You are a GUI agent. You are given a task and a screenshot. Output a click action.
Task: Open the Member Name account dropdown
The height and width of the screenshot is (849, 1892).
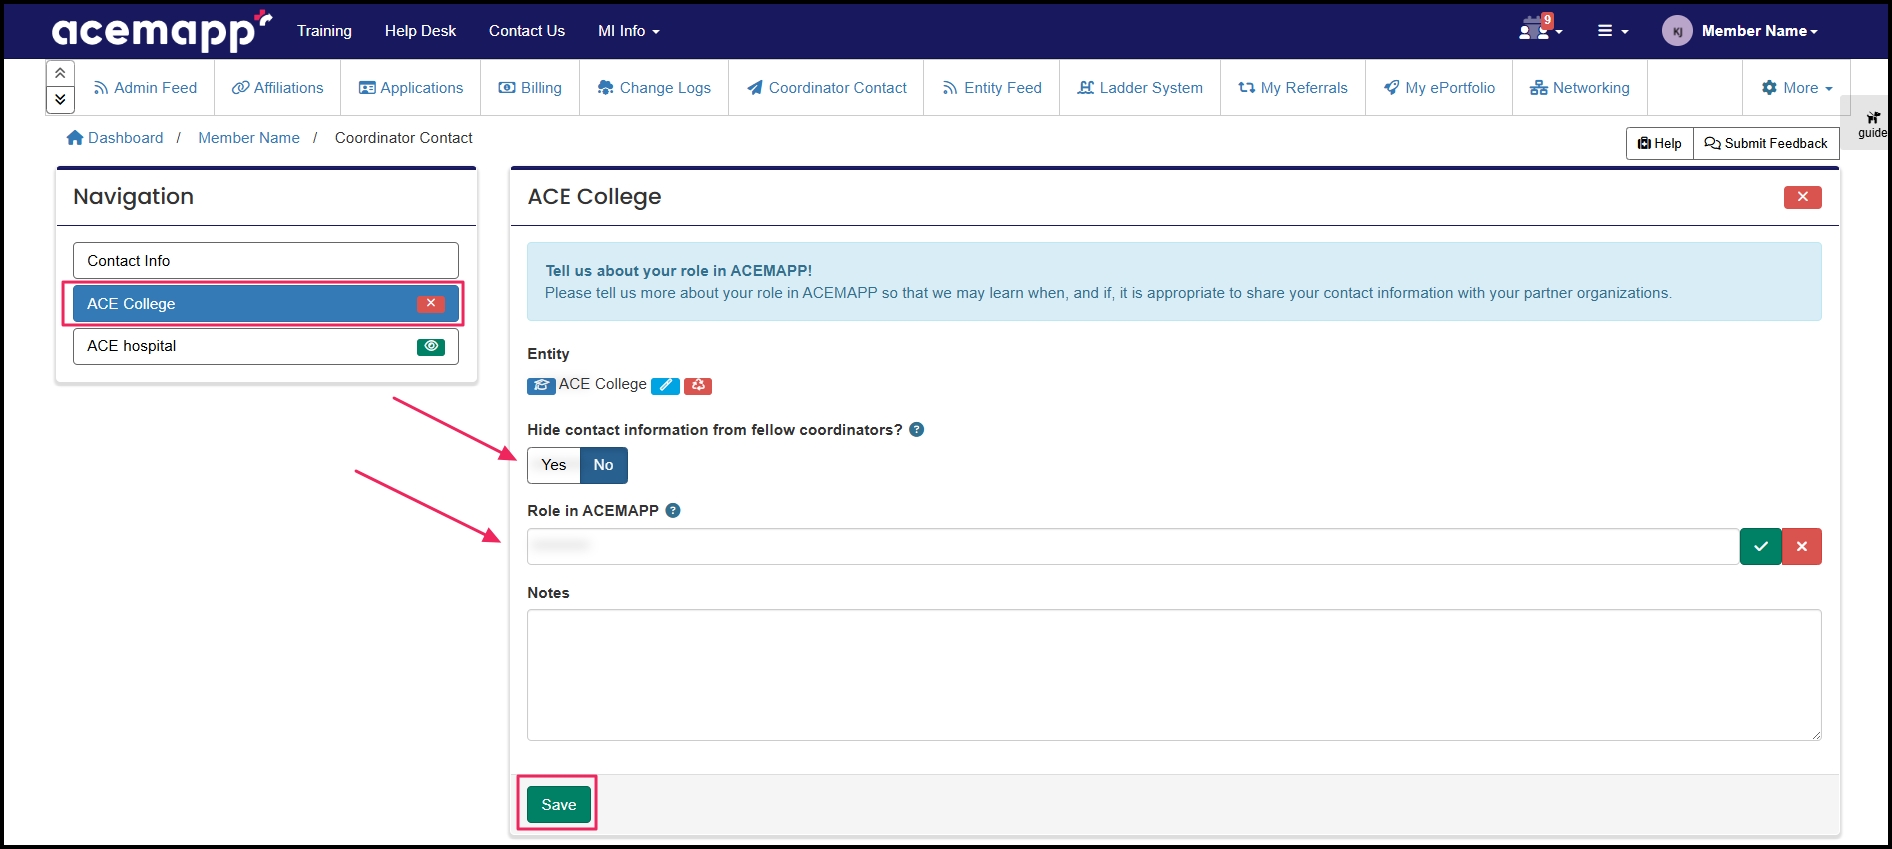tap(1741, 31)
